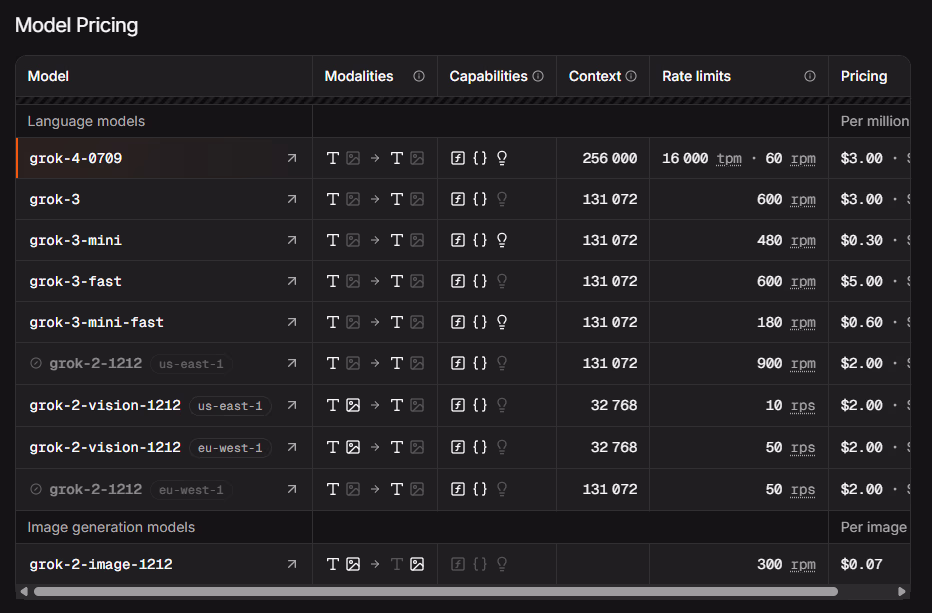Click the function calling icon for grok-3
Viewport: 932px width, 613px height.
coord(458,199)
